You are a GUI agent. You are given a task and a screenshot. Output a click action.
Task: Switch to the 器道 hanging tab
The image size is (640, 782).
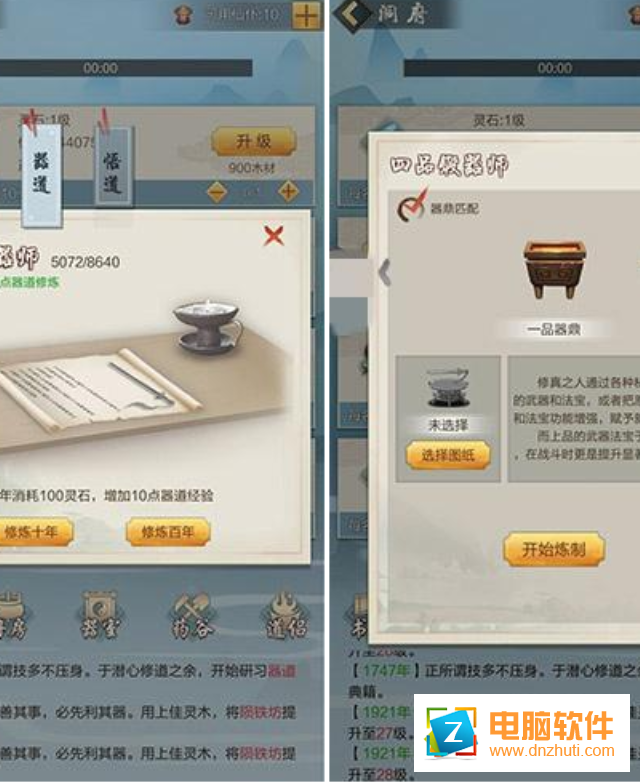pyautogui.click(x=41, y=174)
